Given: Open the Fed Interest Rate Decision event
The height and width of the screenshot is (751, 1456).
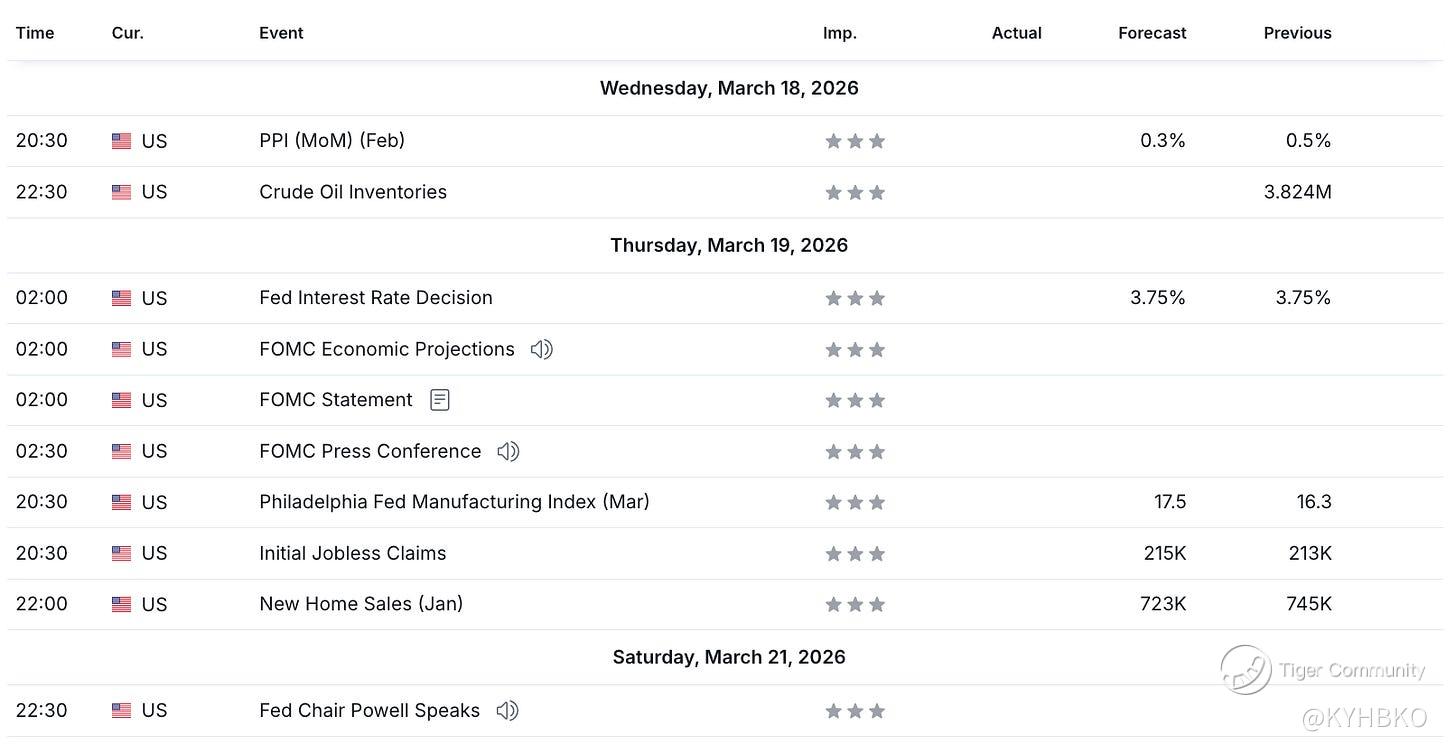Looking at the screenshot, I should click(376, 298).
